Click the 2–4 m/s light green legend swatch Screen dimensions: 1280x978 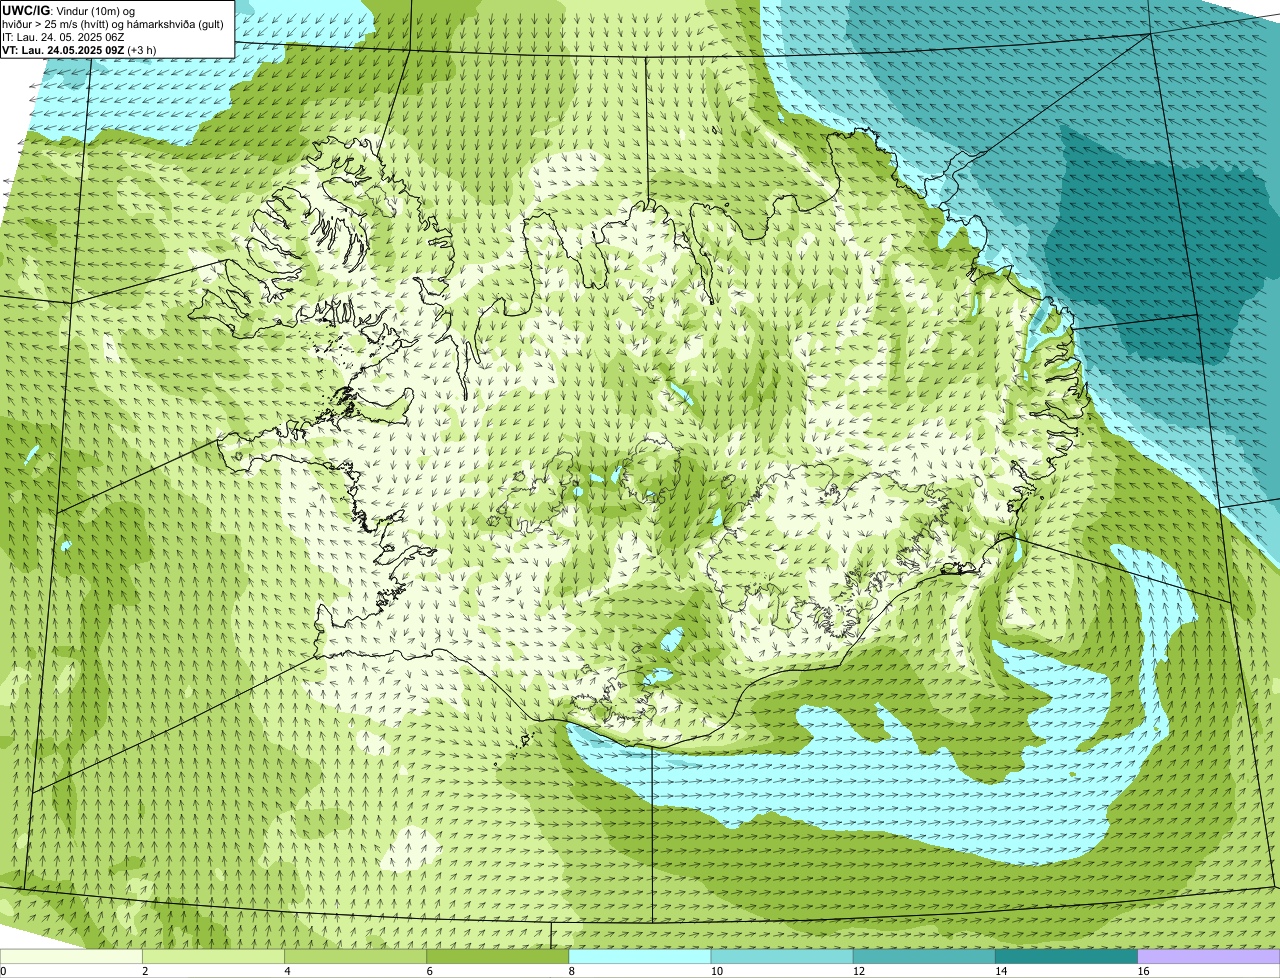(x=213, y=957)
